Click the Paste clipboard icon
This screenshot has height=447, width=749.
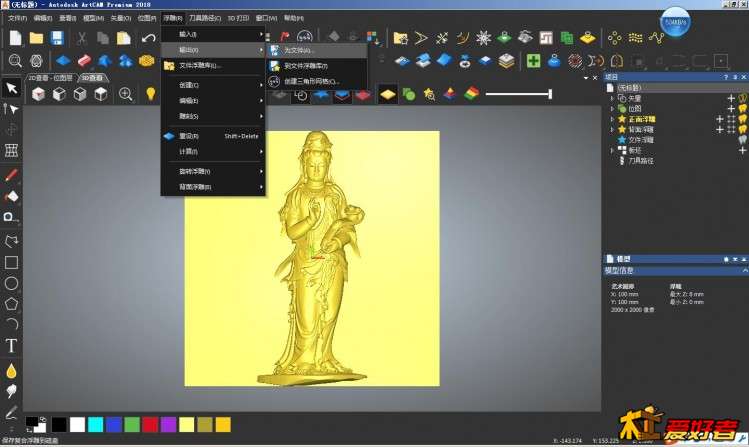pos(123,38)
